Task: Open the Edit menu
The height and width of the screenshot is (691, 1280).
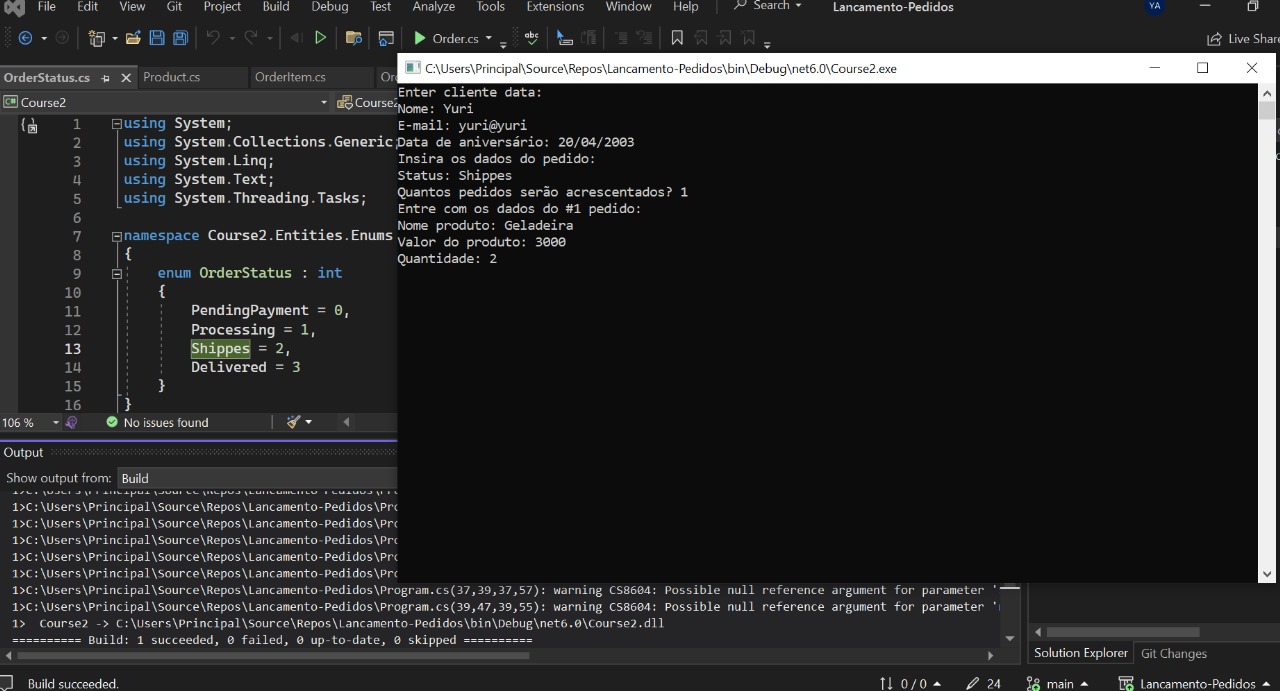Action: (x=88, y=6)
